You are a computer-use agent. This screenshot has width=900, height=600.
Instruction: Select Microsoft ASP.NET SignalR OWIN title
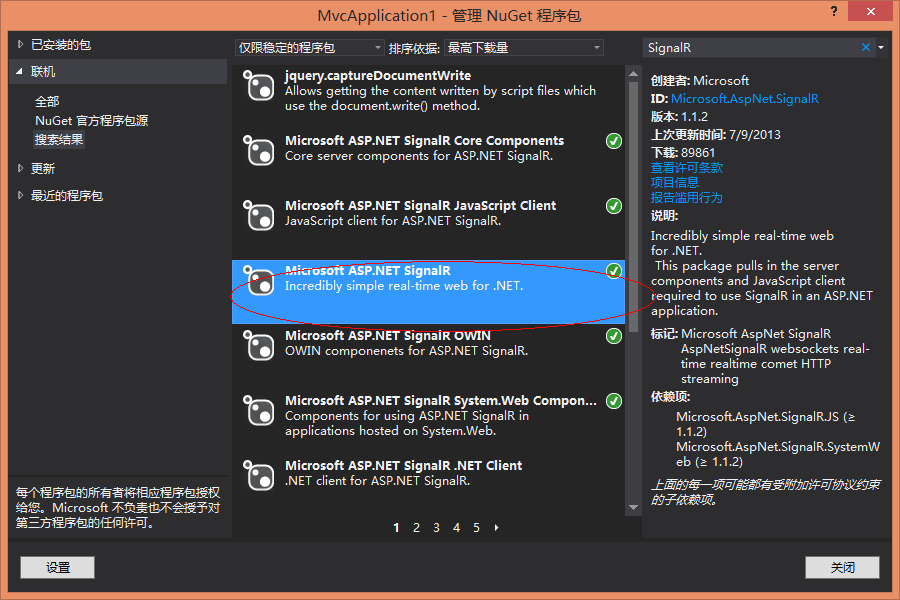click(388, 335)
